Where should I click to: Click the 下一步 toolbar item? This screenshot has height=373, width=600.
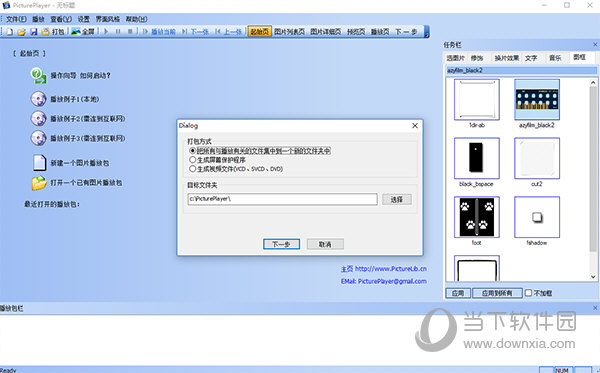406,32
